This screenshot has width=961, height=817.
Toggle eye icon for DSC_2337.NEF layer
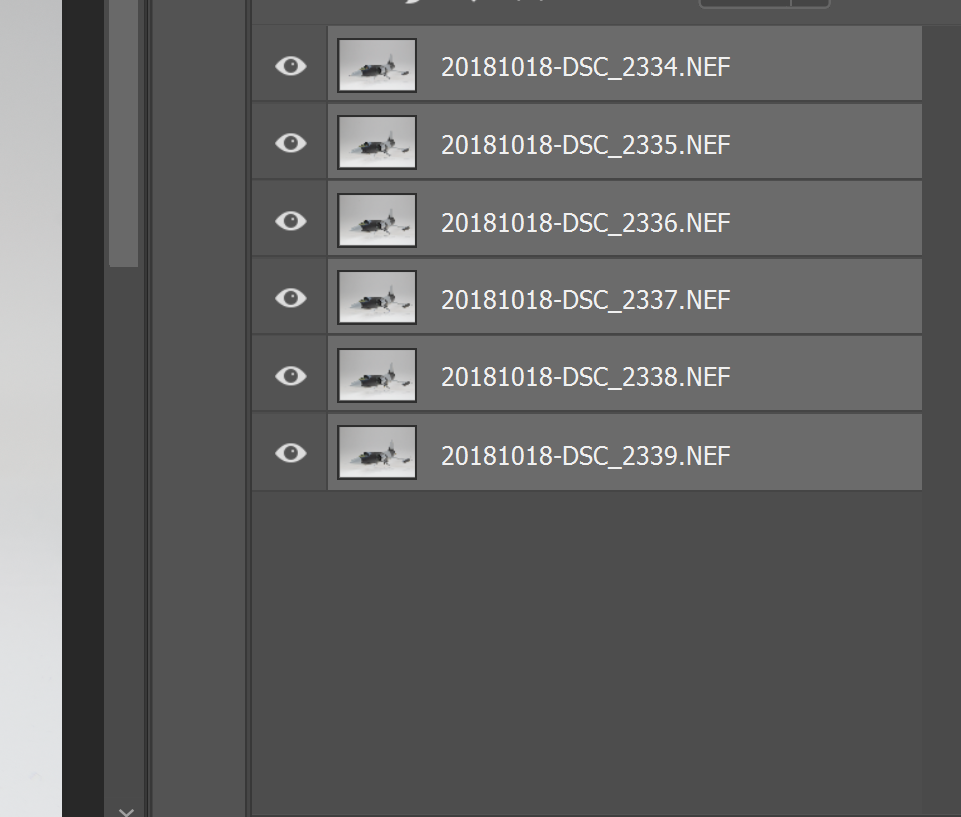pos(291,298)
